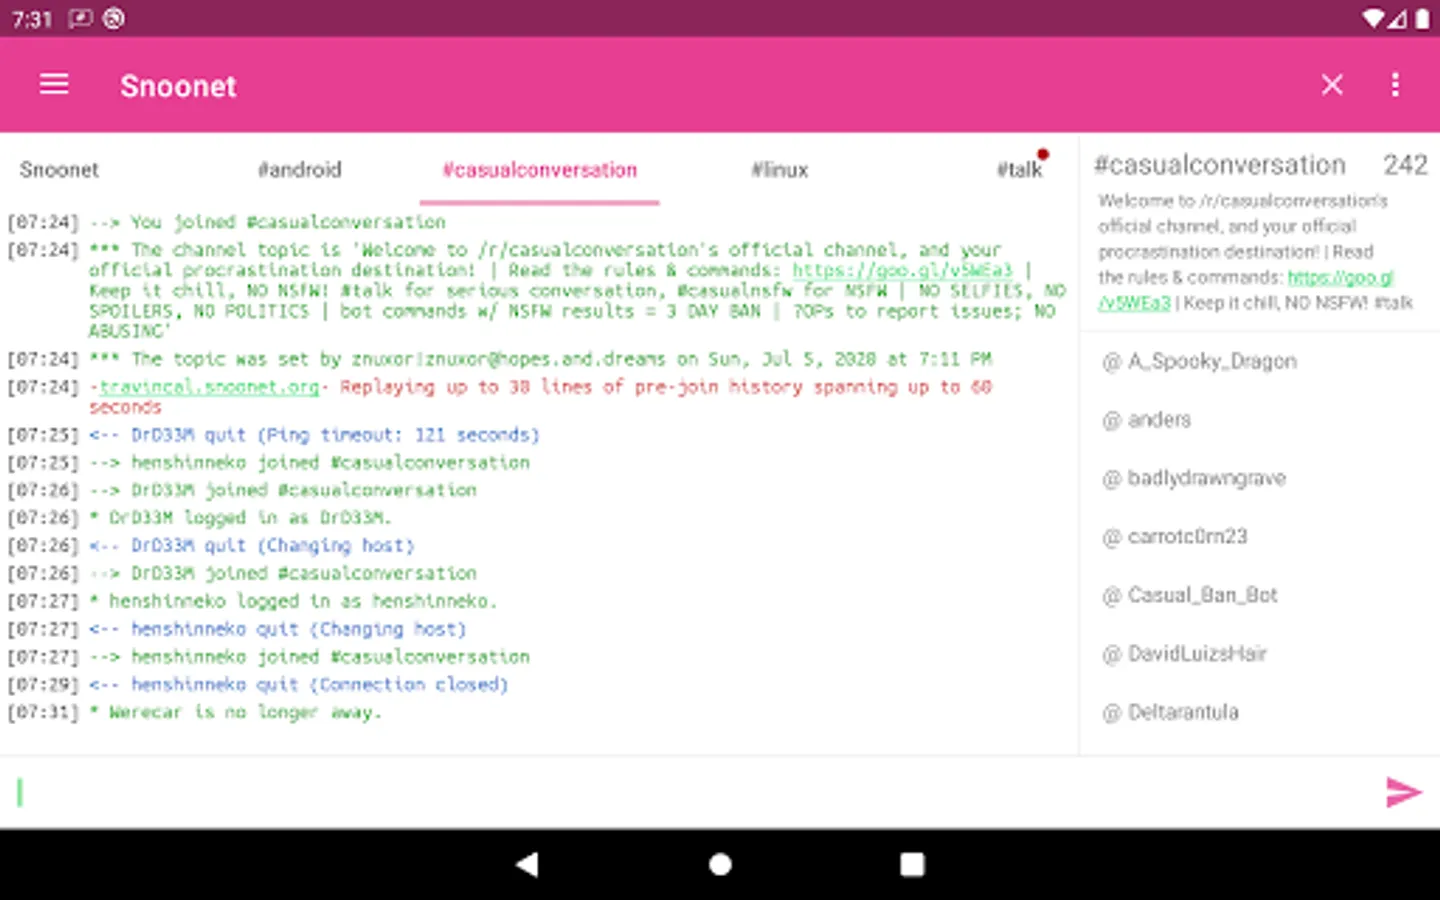Click the 'henshinneko quit (Changing host)' line
This screenshot has width=1440, height=900.
(x=237, y=629)
